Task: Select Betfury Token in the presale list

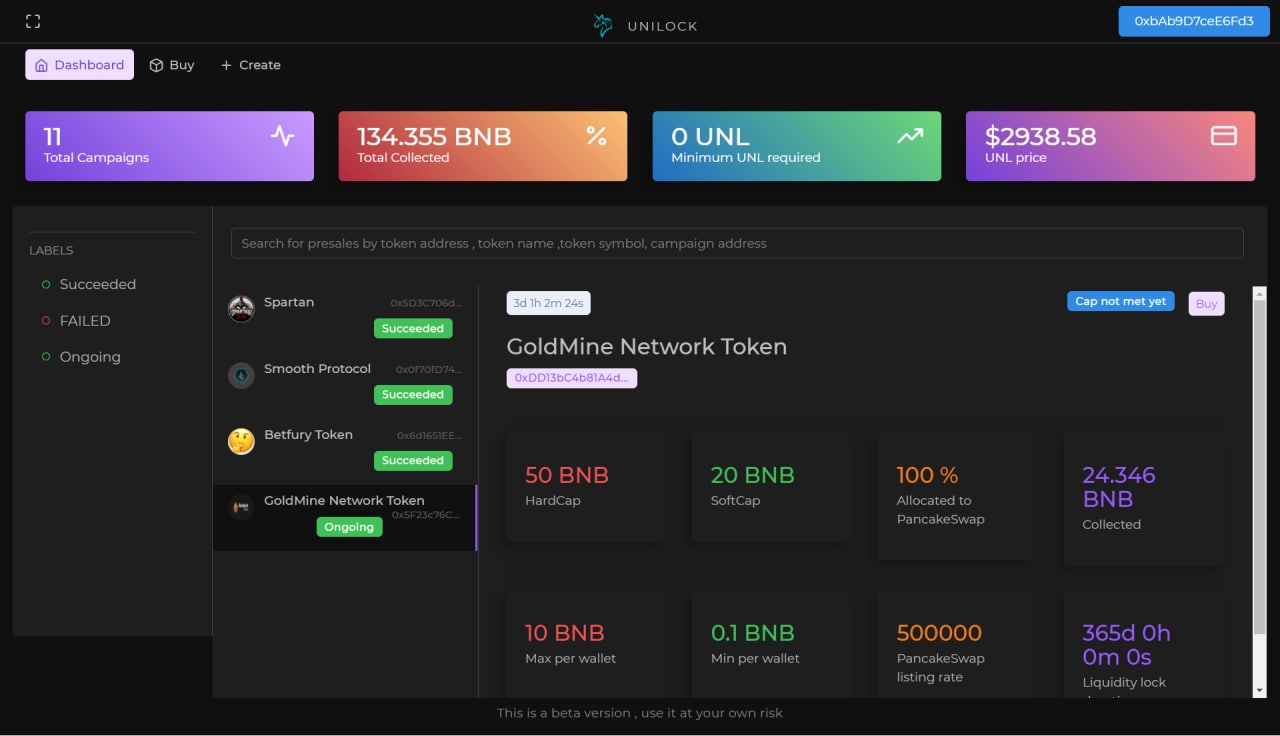Action: coord(345,451)
